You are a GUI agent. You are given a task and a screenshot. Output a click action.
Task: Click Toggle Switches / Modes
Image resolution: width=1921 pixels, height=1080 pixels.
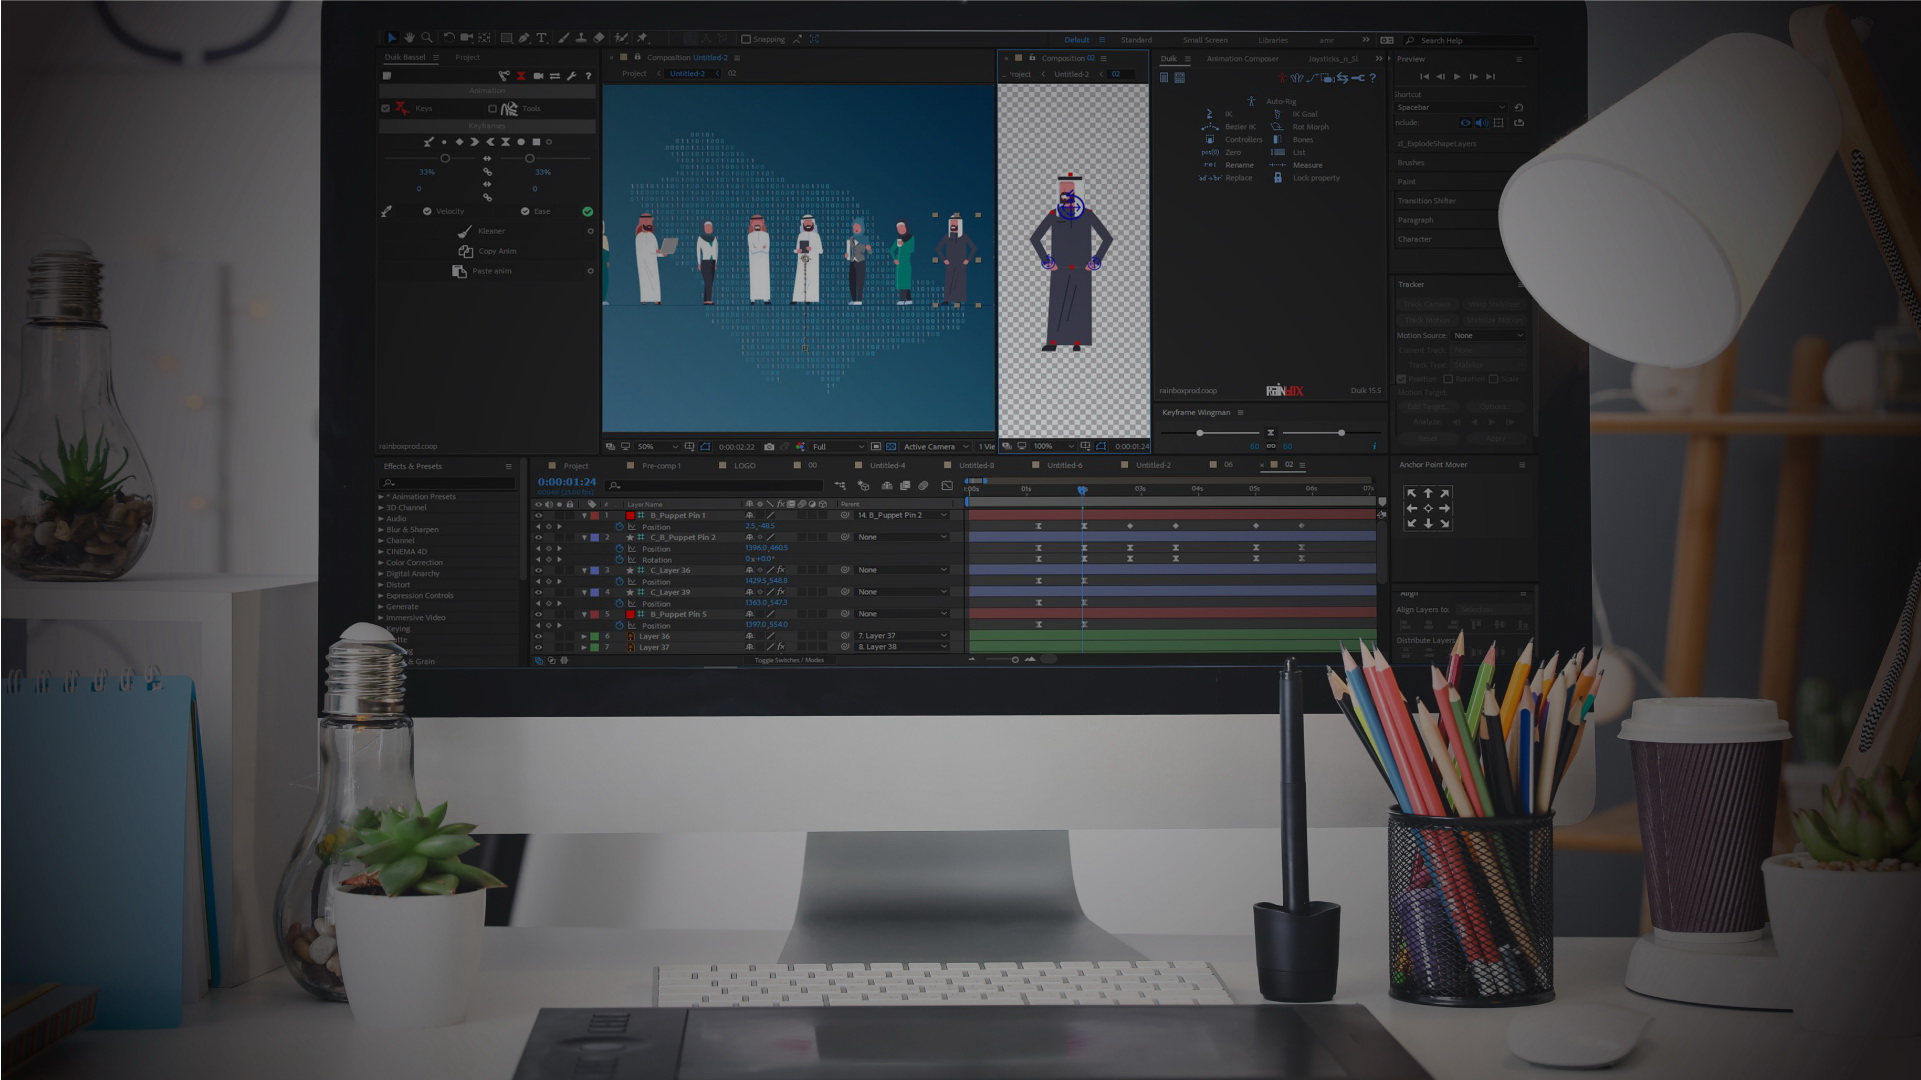[x=788, y=661]
